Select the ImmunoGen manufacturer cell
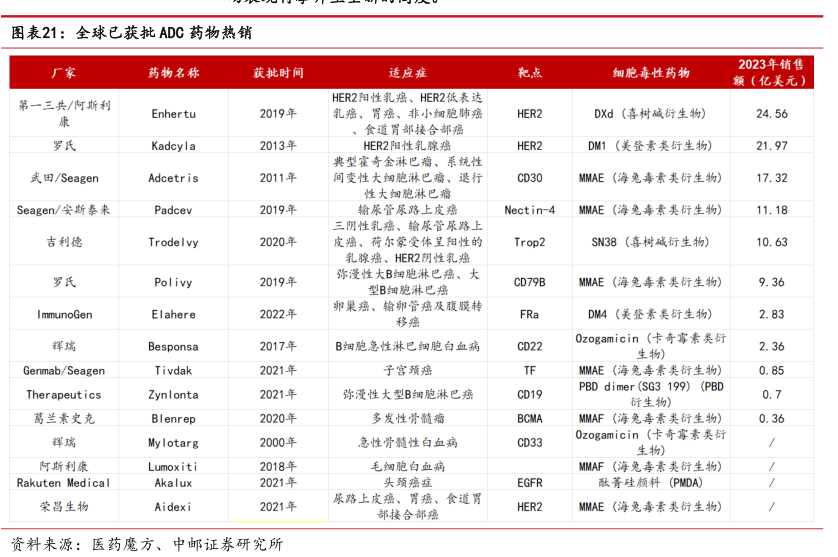The image size is (838, 557). click(64, 314)
